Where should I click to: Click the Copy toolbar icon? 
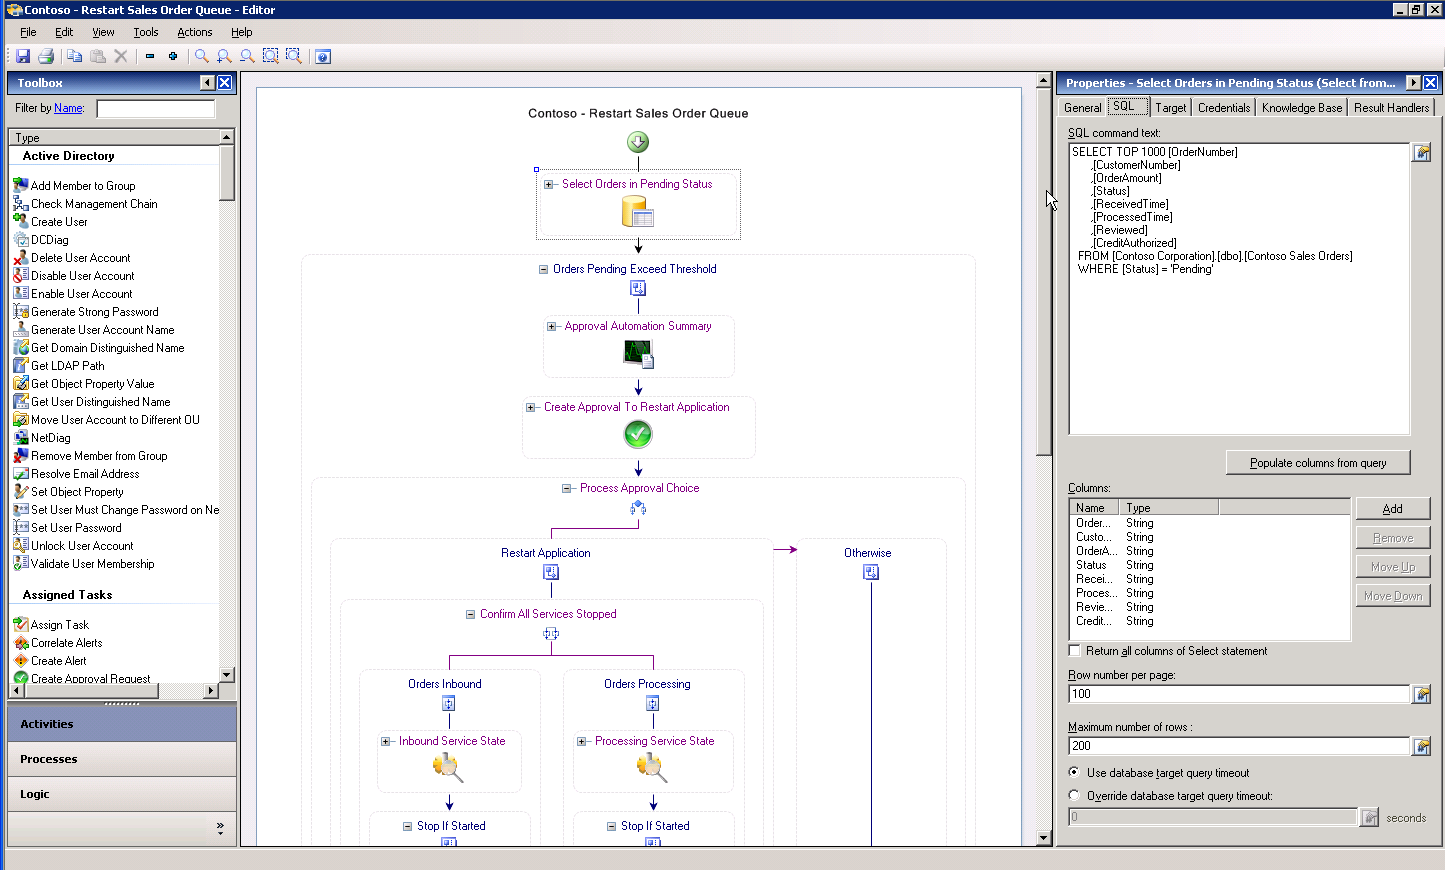74,56
